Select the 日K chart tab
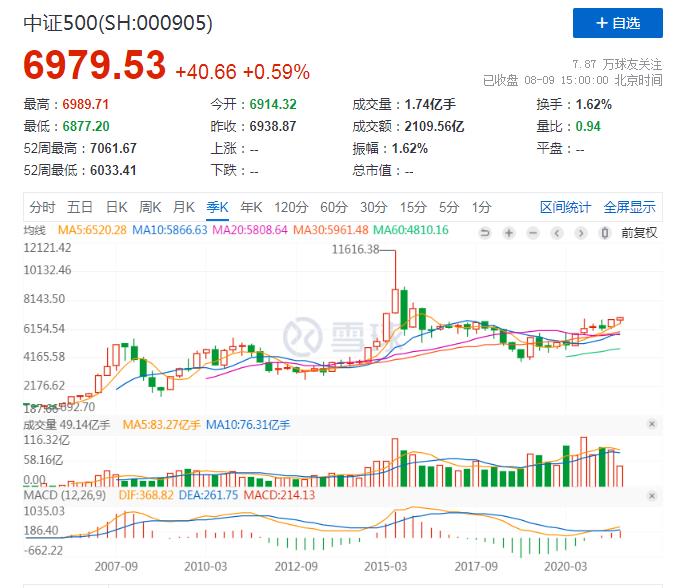 point(117,207)
